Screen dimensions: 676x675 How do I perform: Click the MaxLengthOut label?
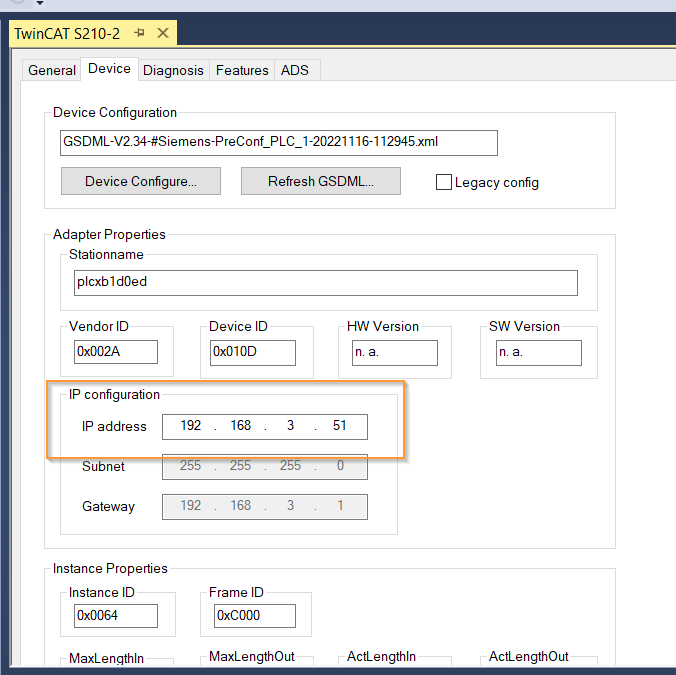pos(252,656)
